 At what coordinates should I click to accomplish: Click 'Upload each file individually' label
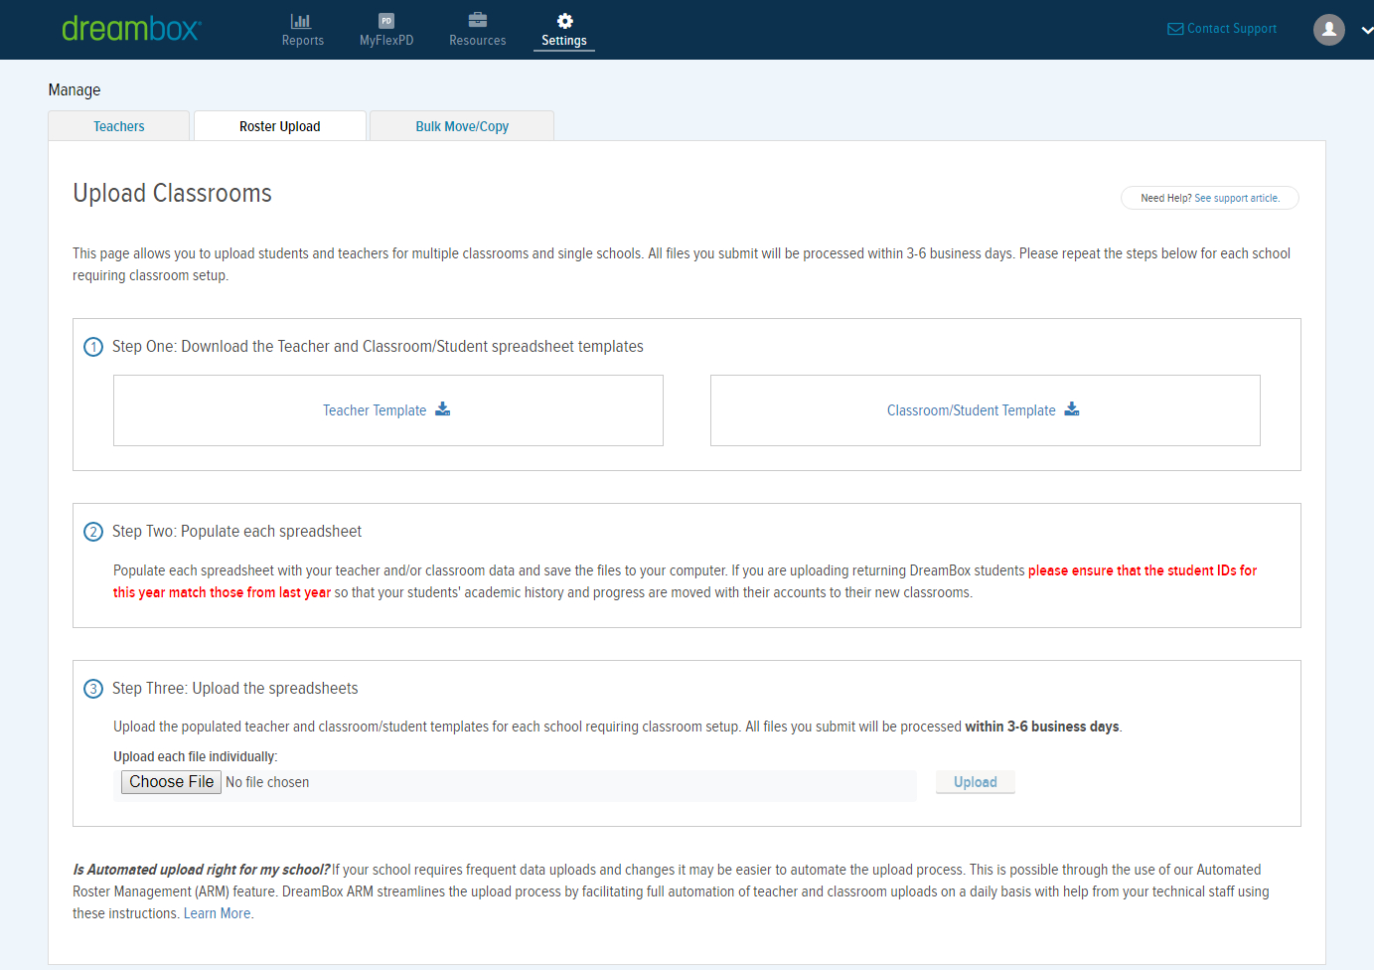coord(195,757)
